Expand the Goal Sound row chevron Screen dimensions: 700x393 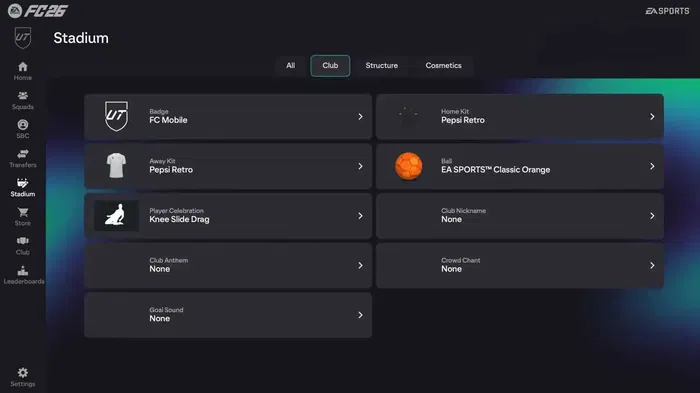pyautogui.click(x=360, y=315)
